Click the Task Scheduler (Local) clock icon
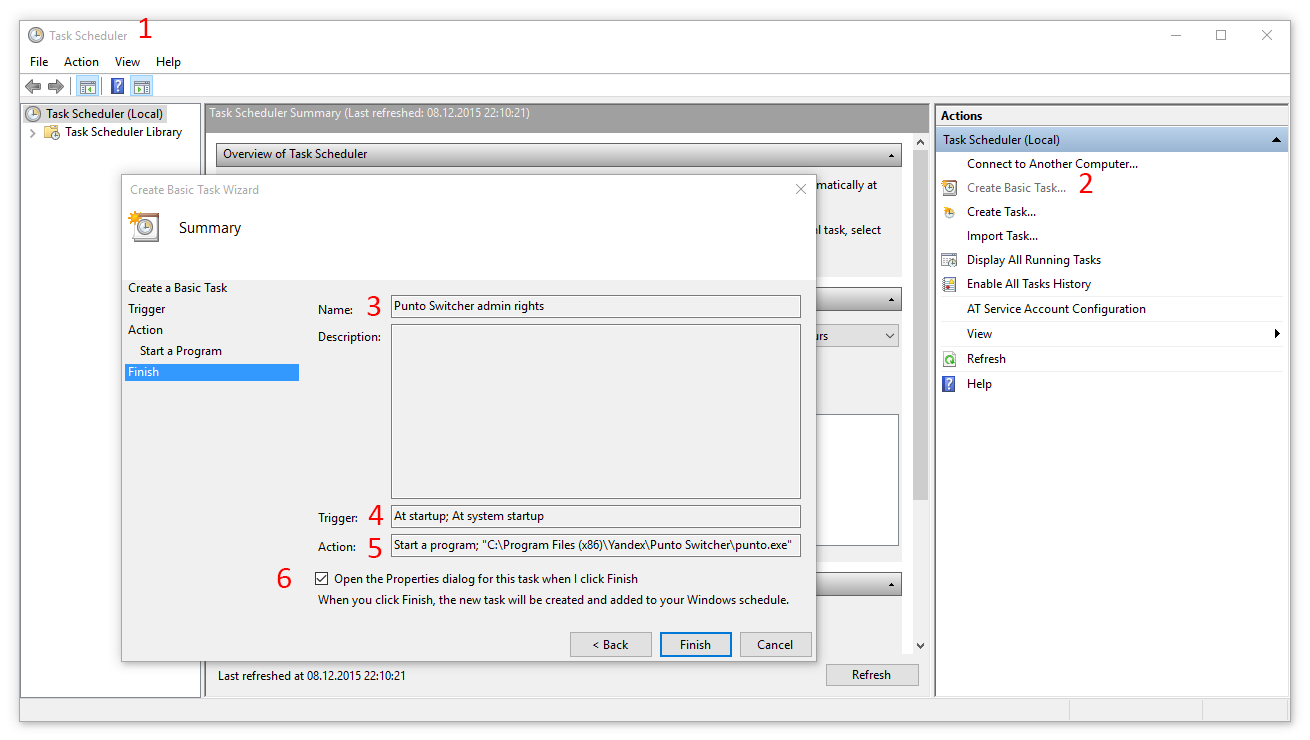Image resolution: width=1310 pixels, height=740 pixels. tap(33, 114)
